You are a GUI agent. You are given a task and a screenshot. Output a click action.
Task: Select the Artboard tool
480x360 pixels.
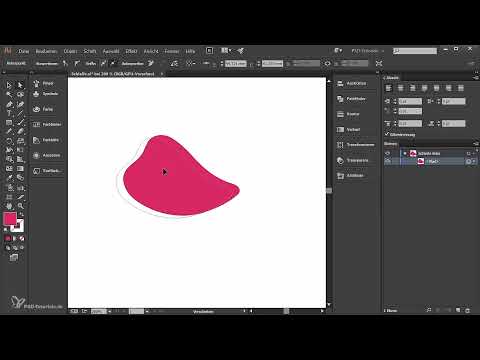(9, 197)
